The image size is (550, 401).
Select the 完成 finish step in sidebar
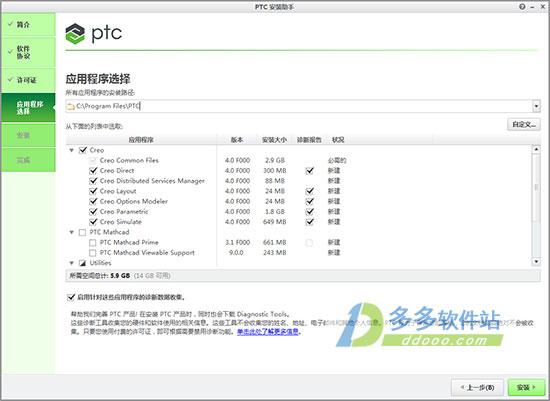pyautogui.click(x=28, y=160)
